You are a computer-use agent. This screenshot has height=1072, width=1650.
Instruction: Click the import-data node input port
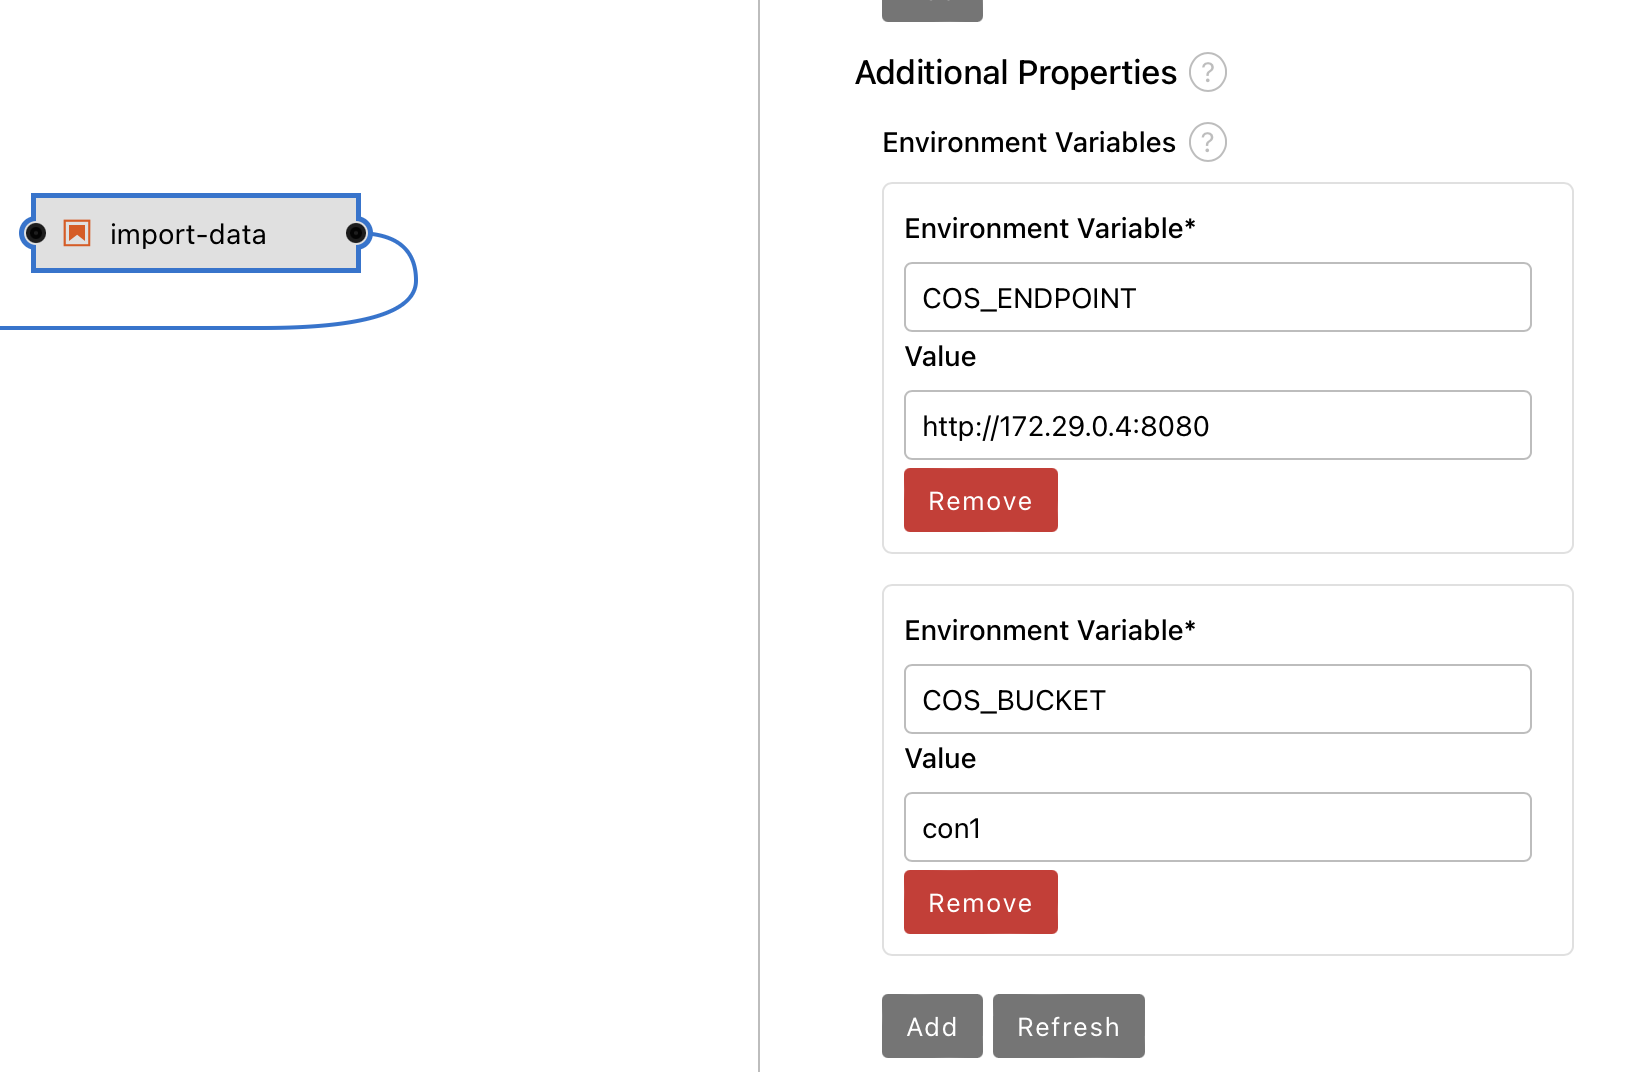[35, 233]
